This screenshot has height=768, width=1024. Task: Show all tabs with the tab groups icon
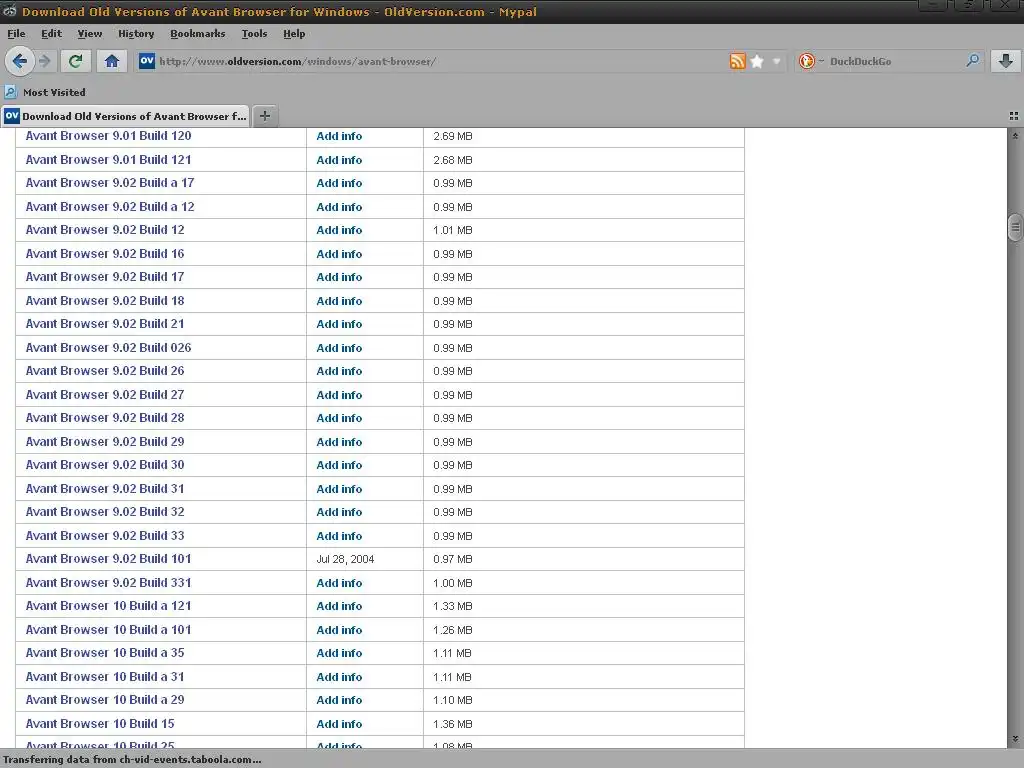[x=1014, y=116]
